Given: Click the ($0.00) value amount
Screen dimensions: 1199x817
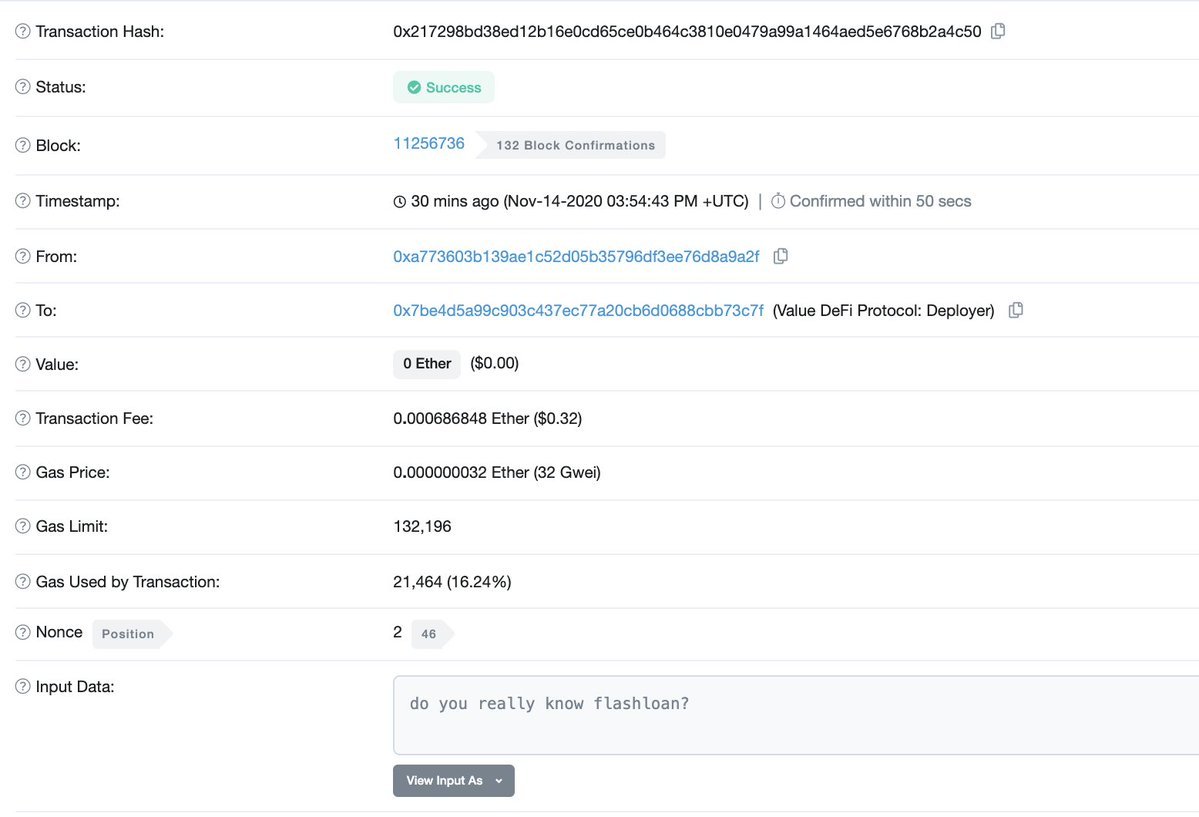Looking at the screenshot, I should [494, 363].
